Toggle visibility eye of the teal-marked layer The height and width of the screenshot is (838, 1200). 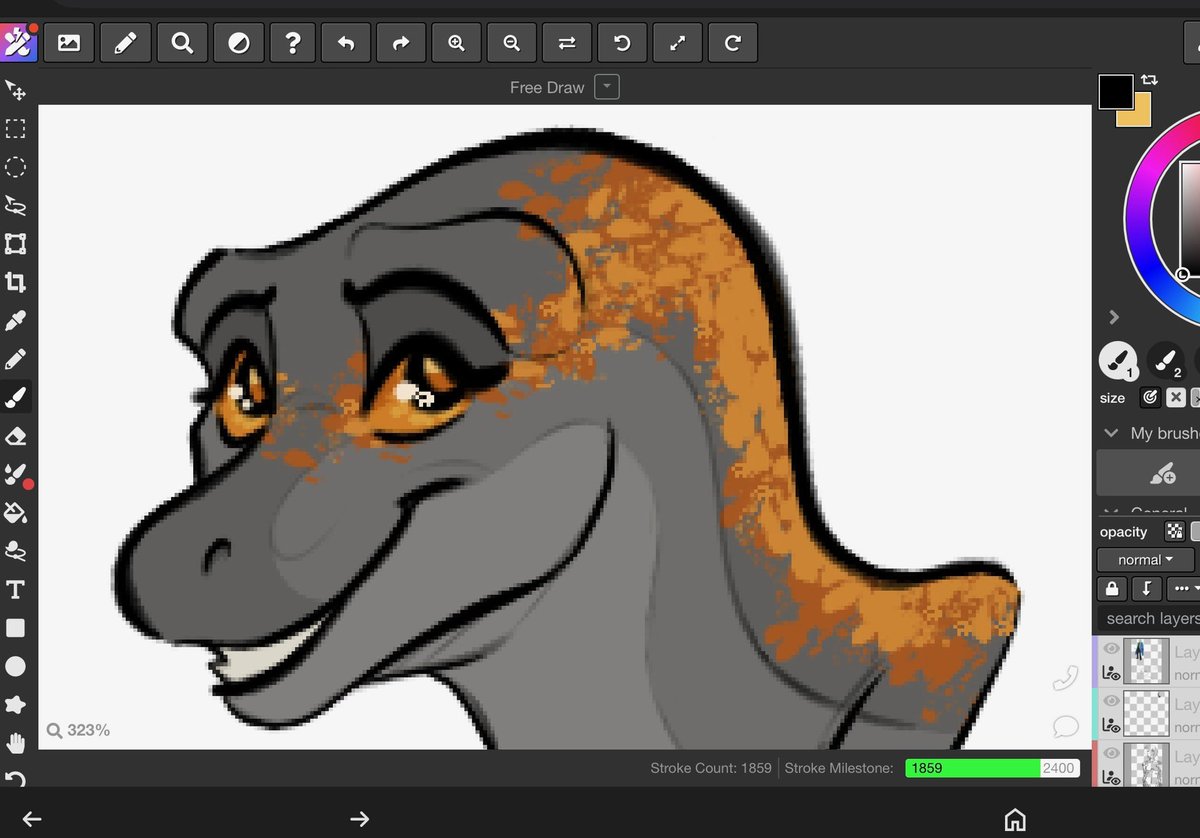coord(1110,702)
